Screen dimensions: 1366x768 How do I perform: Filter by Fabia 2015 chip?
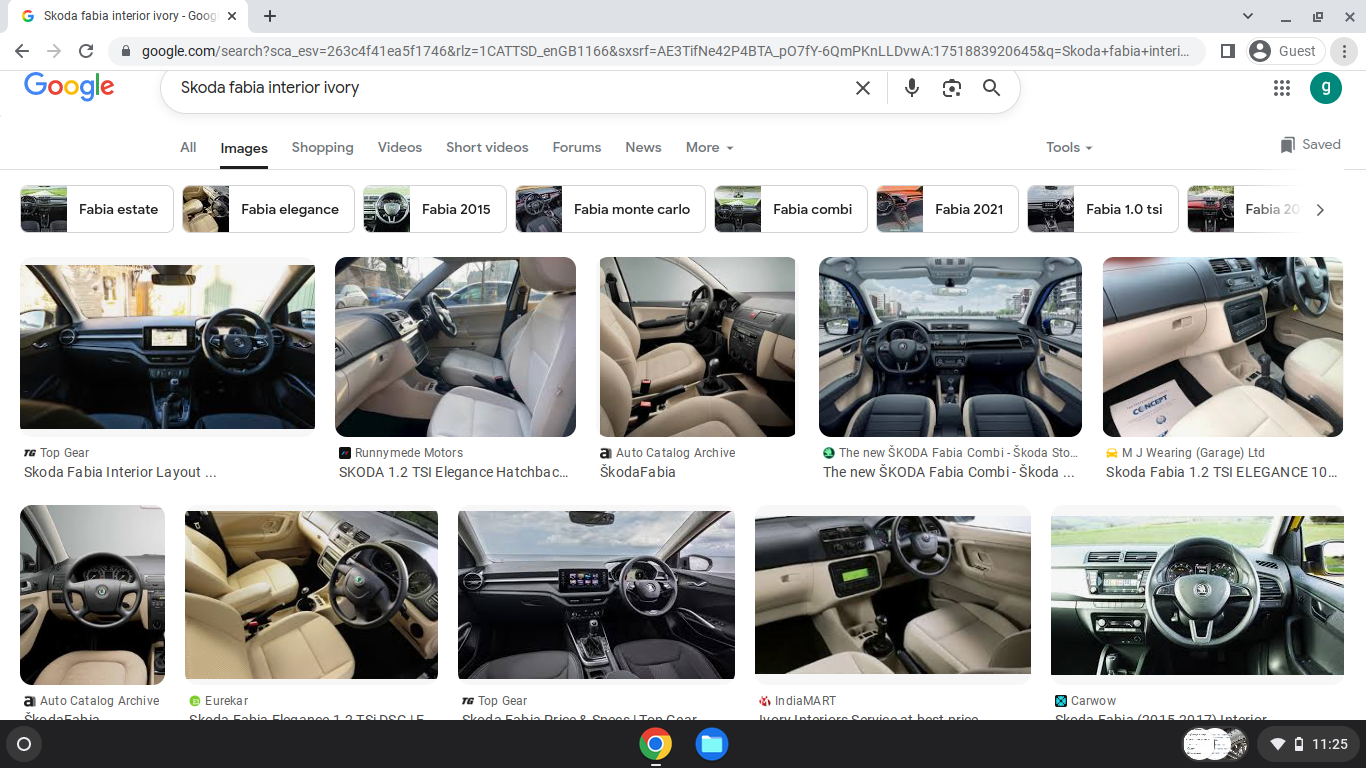[435, 209]
